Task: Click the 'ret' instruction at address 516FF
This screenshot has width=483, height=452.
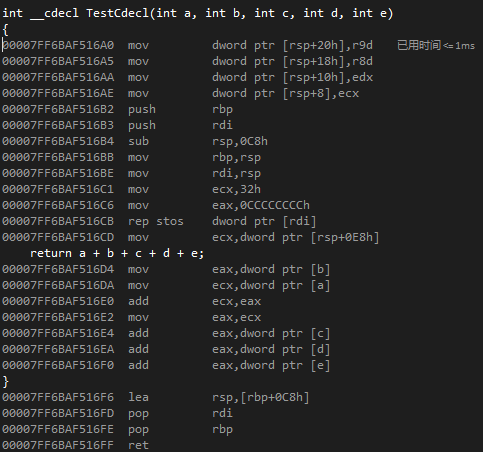Action: (138, 445)
